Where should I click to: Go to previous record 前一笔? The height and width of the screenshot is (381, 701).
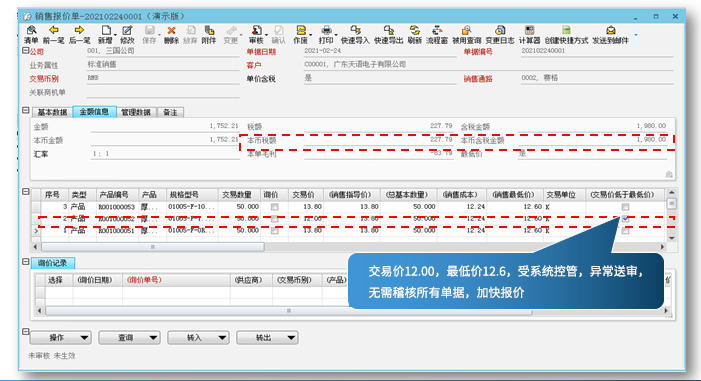pyautogui.click(x=54, y=34)
